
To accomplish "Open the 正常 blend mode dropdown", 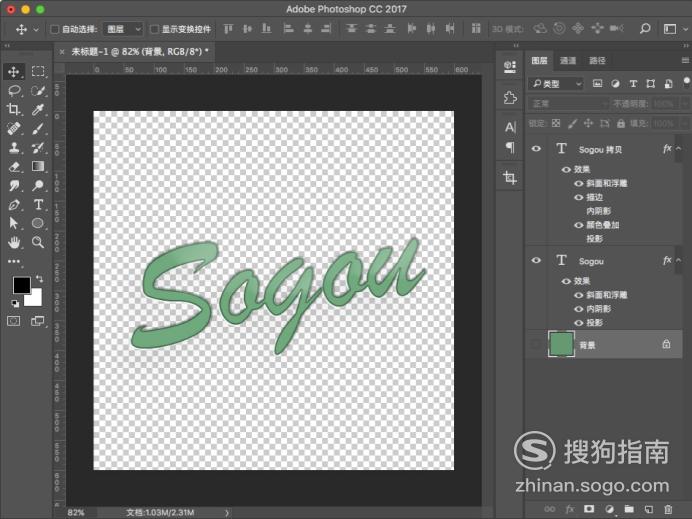I will (x=568, y=104).
